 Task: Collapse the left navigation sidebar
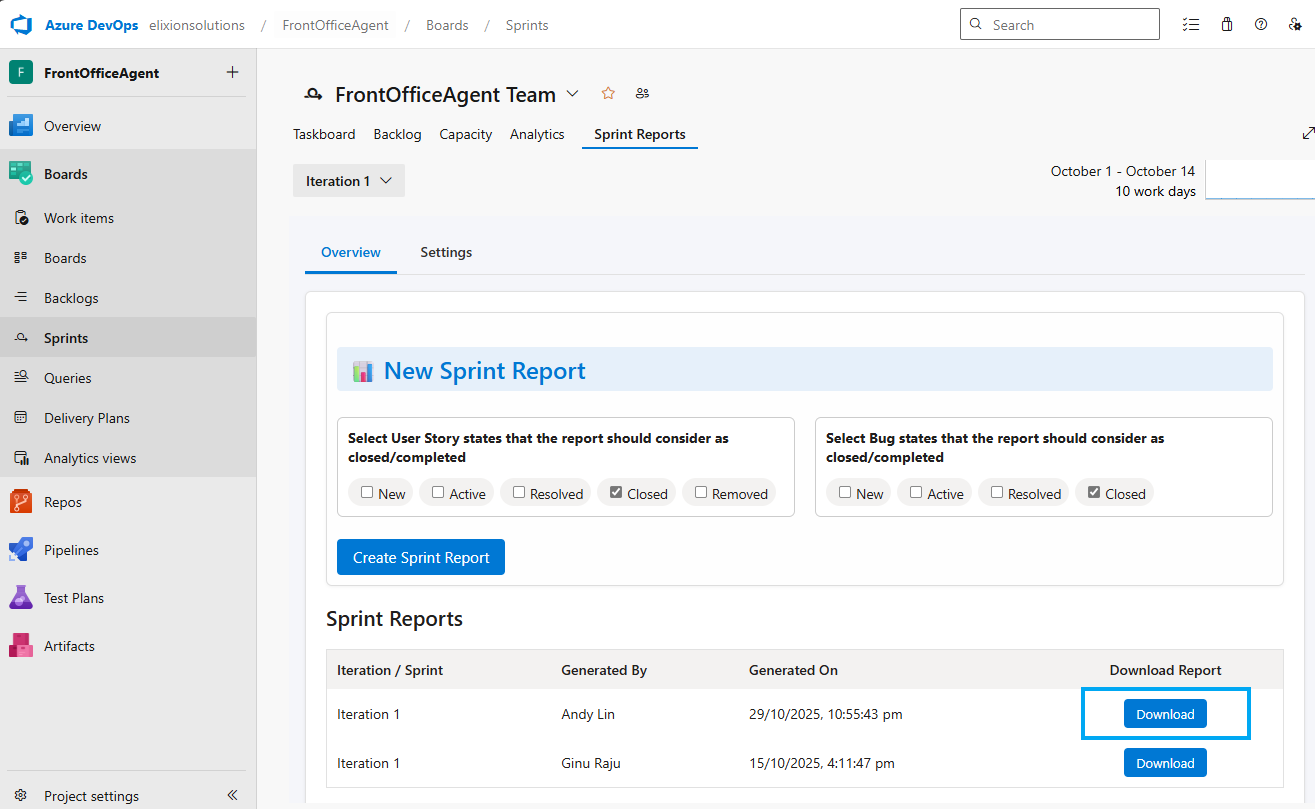point(232,795)
